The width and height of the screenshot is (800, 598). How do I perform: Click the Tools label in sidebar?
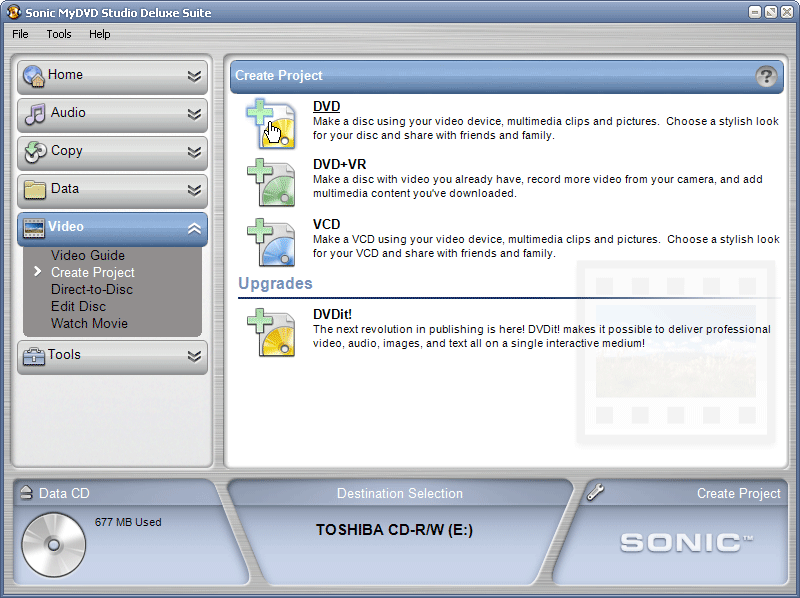[x=64, y=355]
